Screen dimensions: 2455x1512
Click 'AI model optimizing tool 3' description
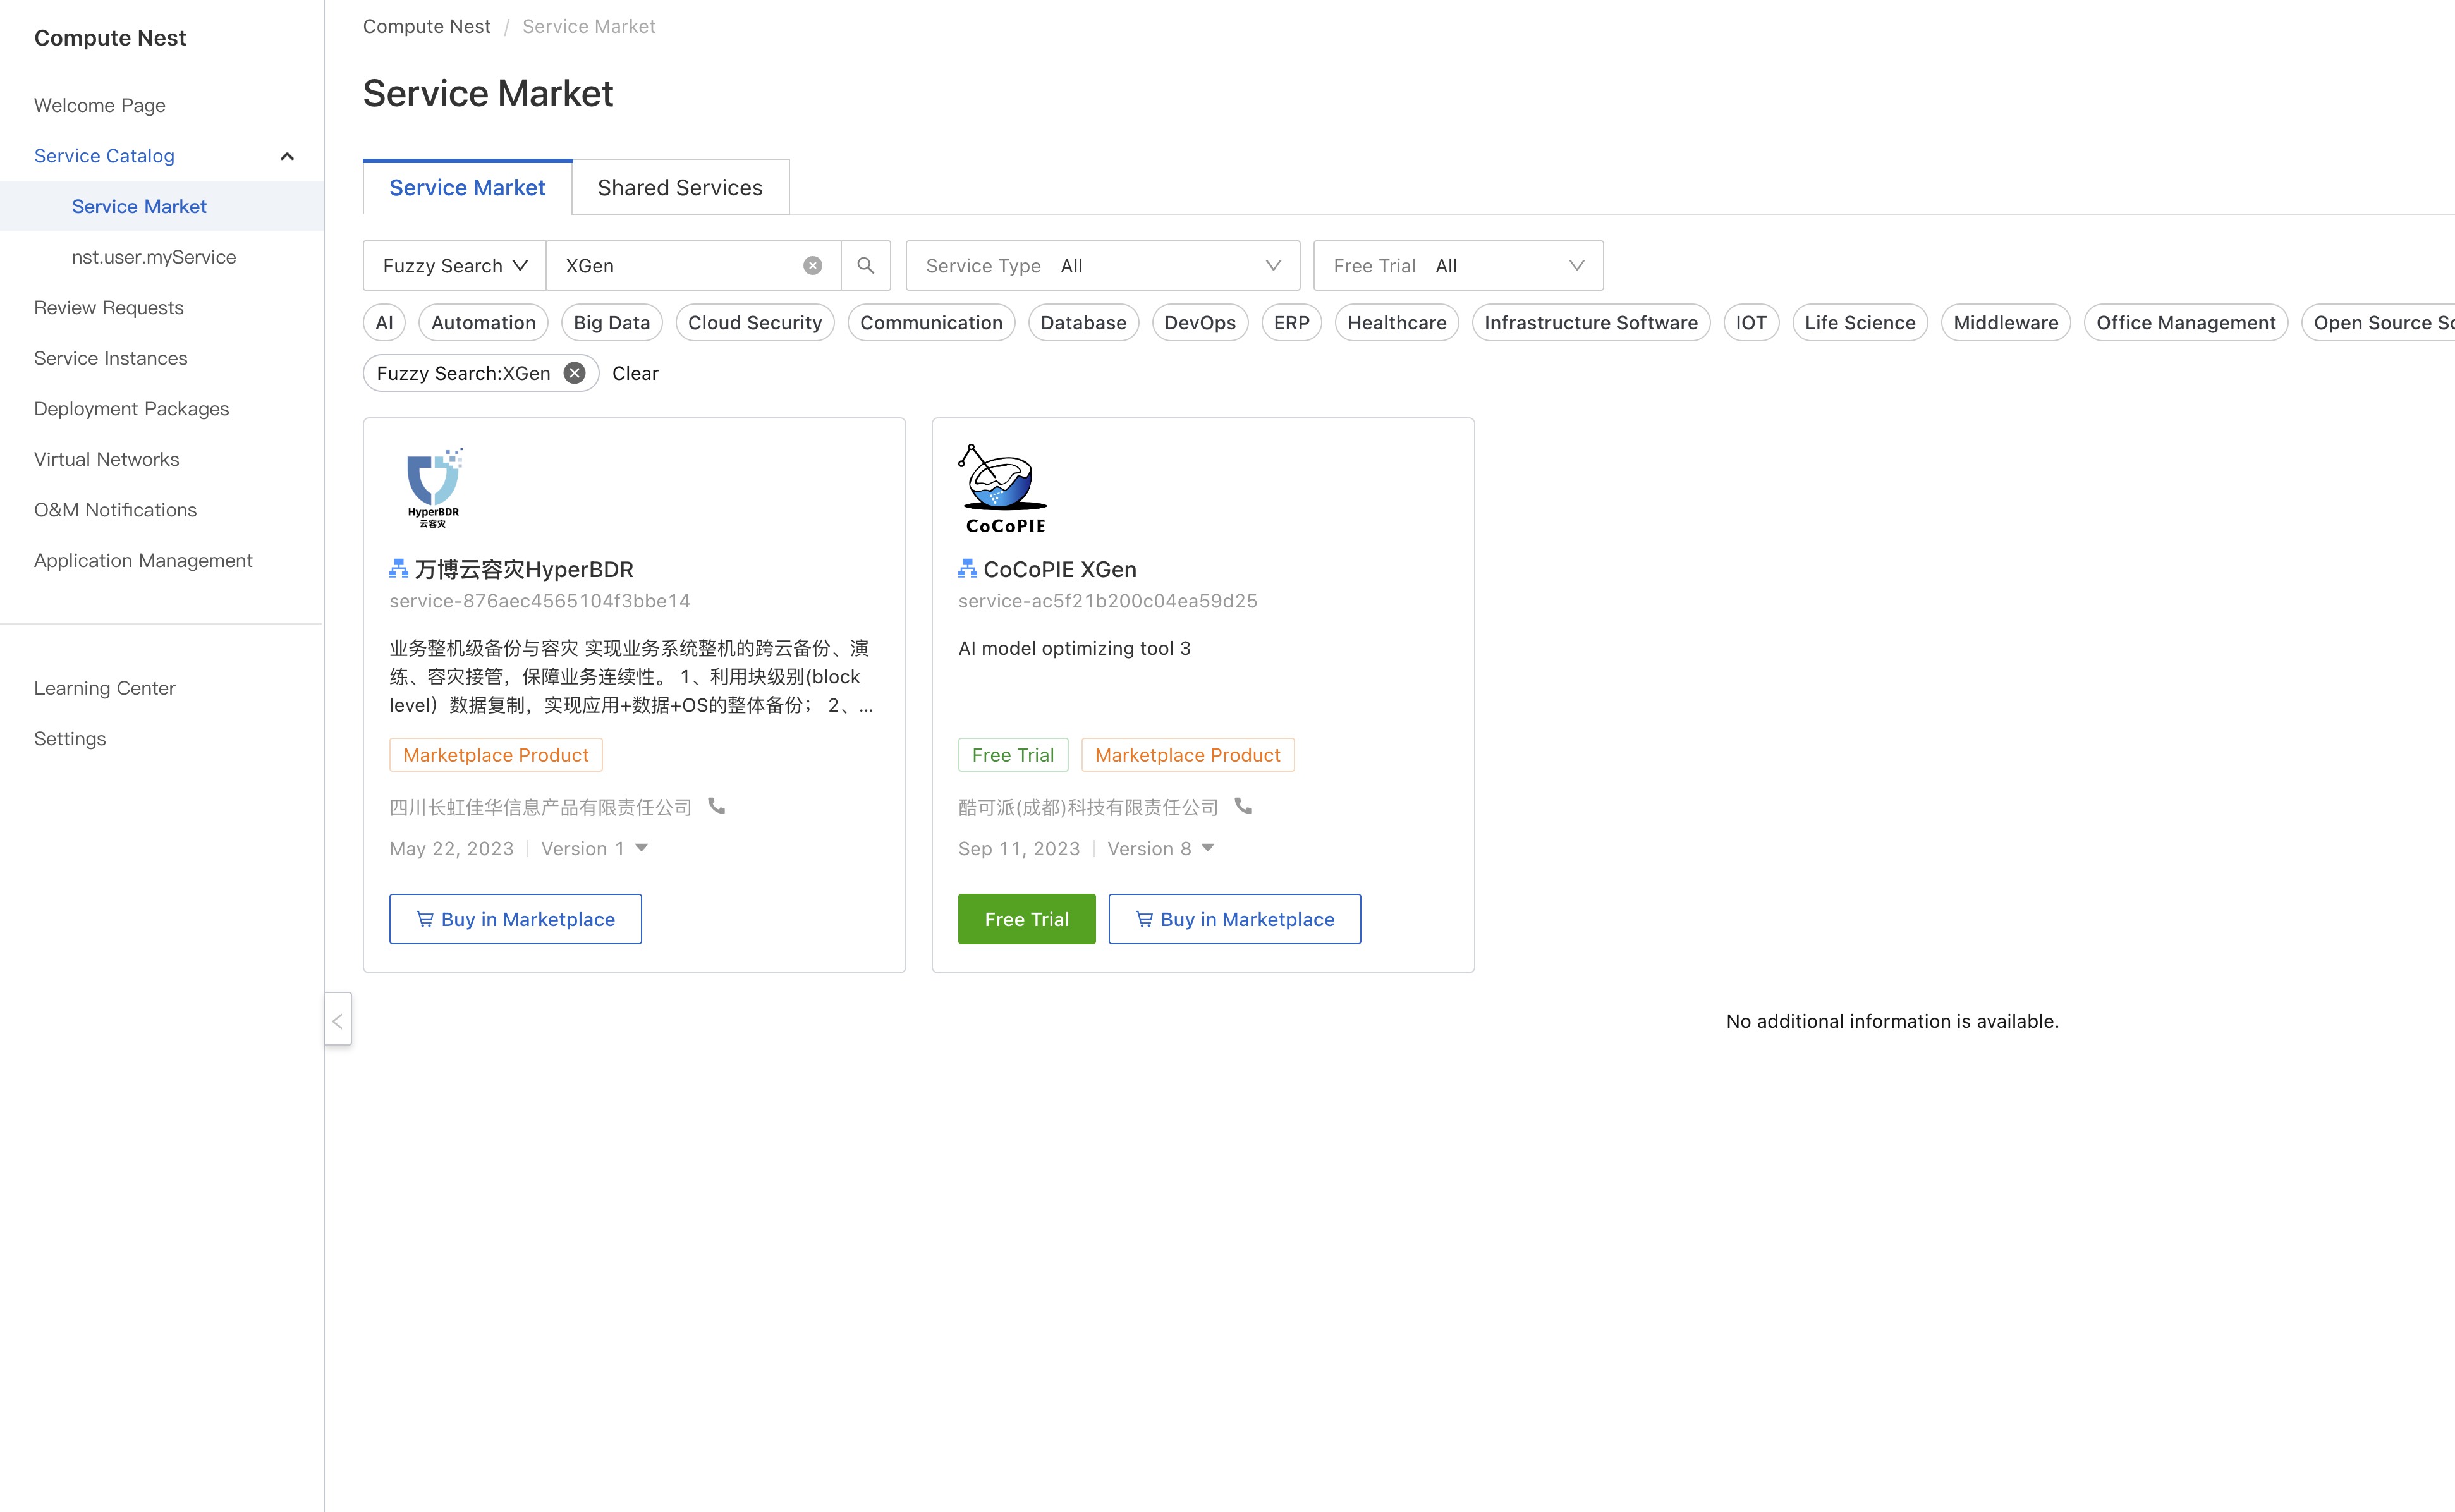1075,648
